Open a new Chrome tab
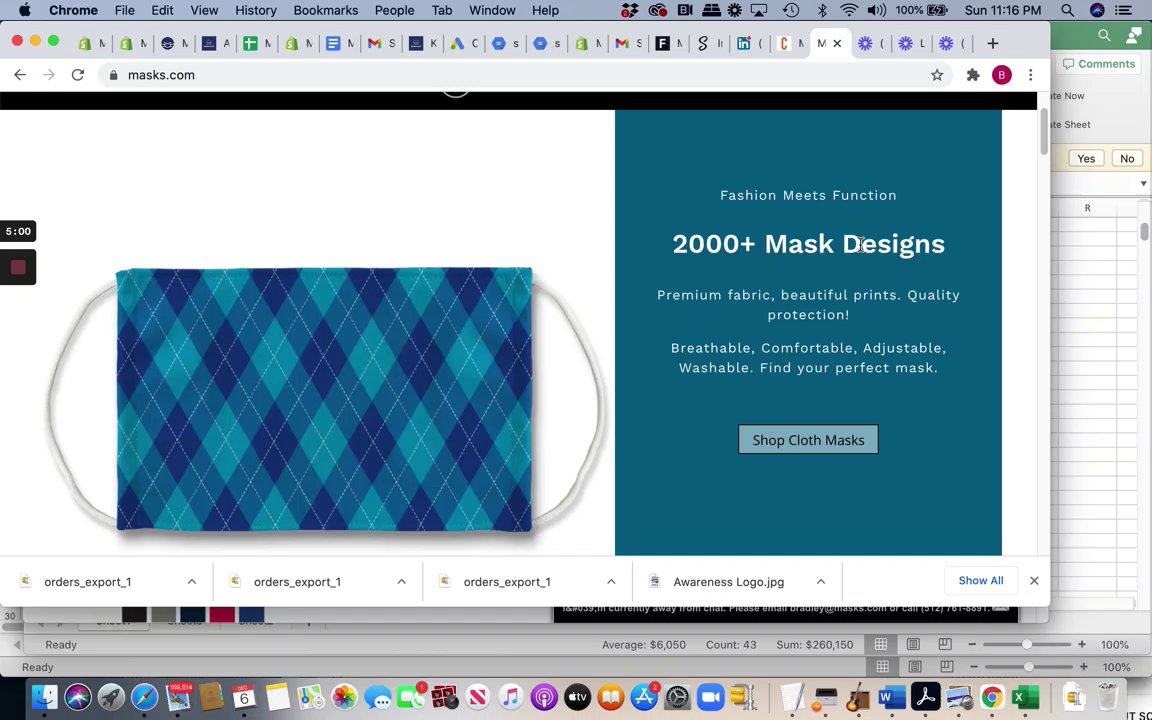 (993, 43)
